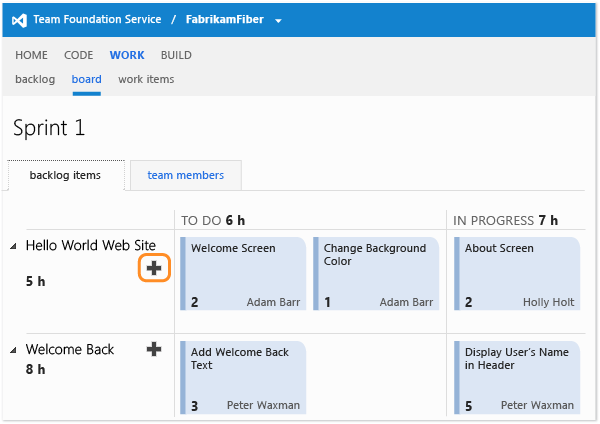
Task: Open the Welcome Back backlog item
Action: [70, 349]
